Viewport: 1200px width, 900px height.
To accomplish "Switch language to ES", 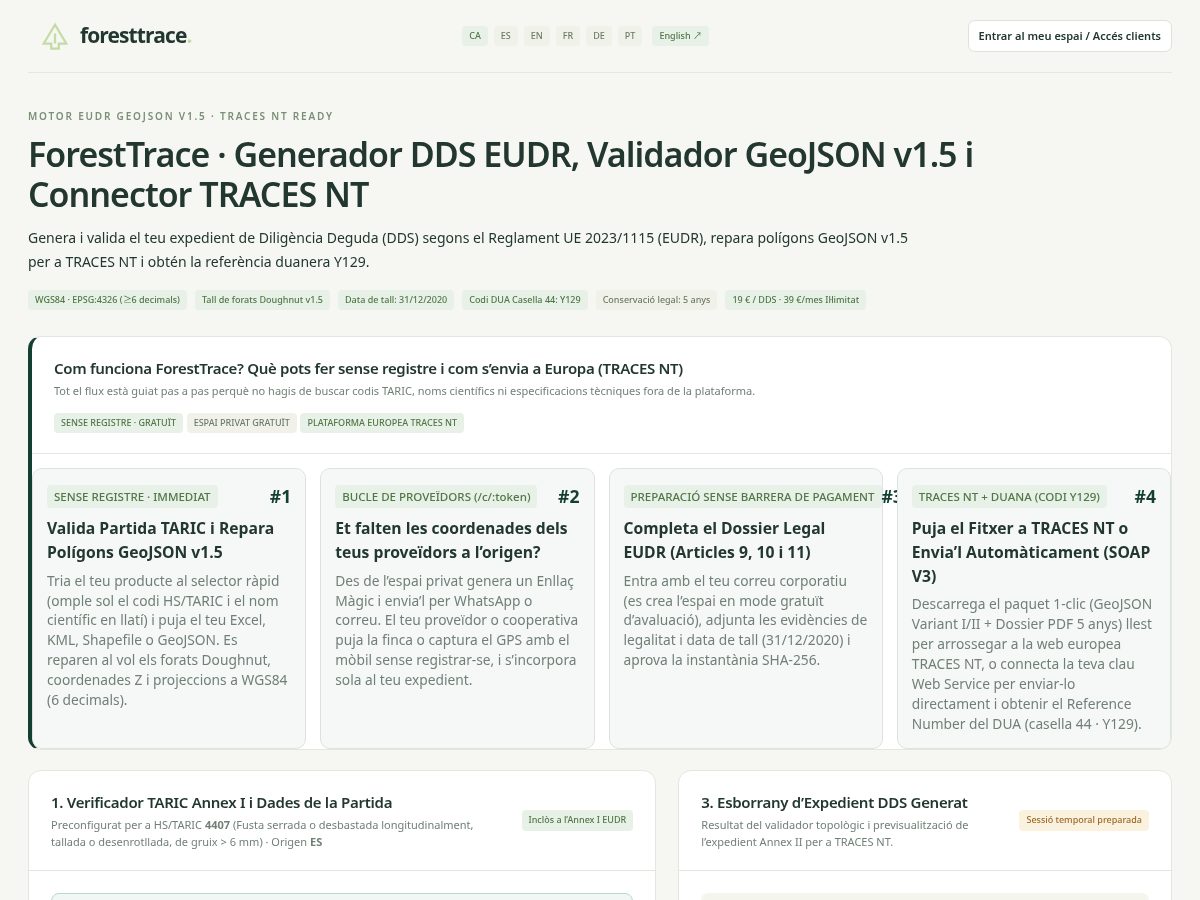I will pyautogui.click(x=506, y=36).
